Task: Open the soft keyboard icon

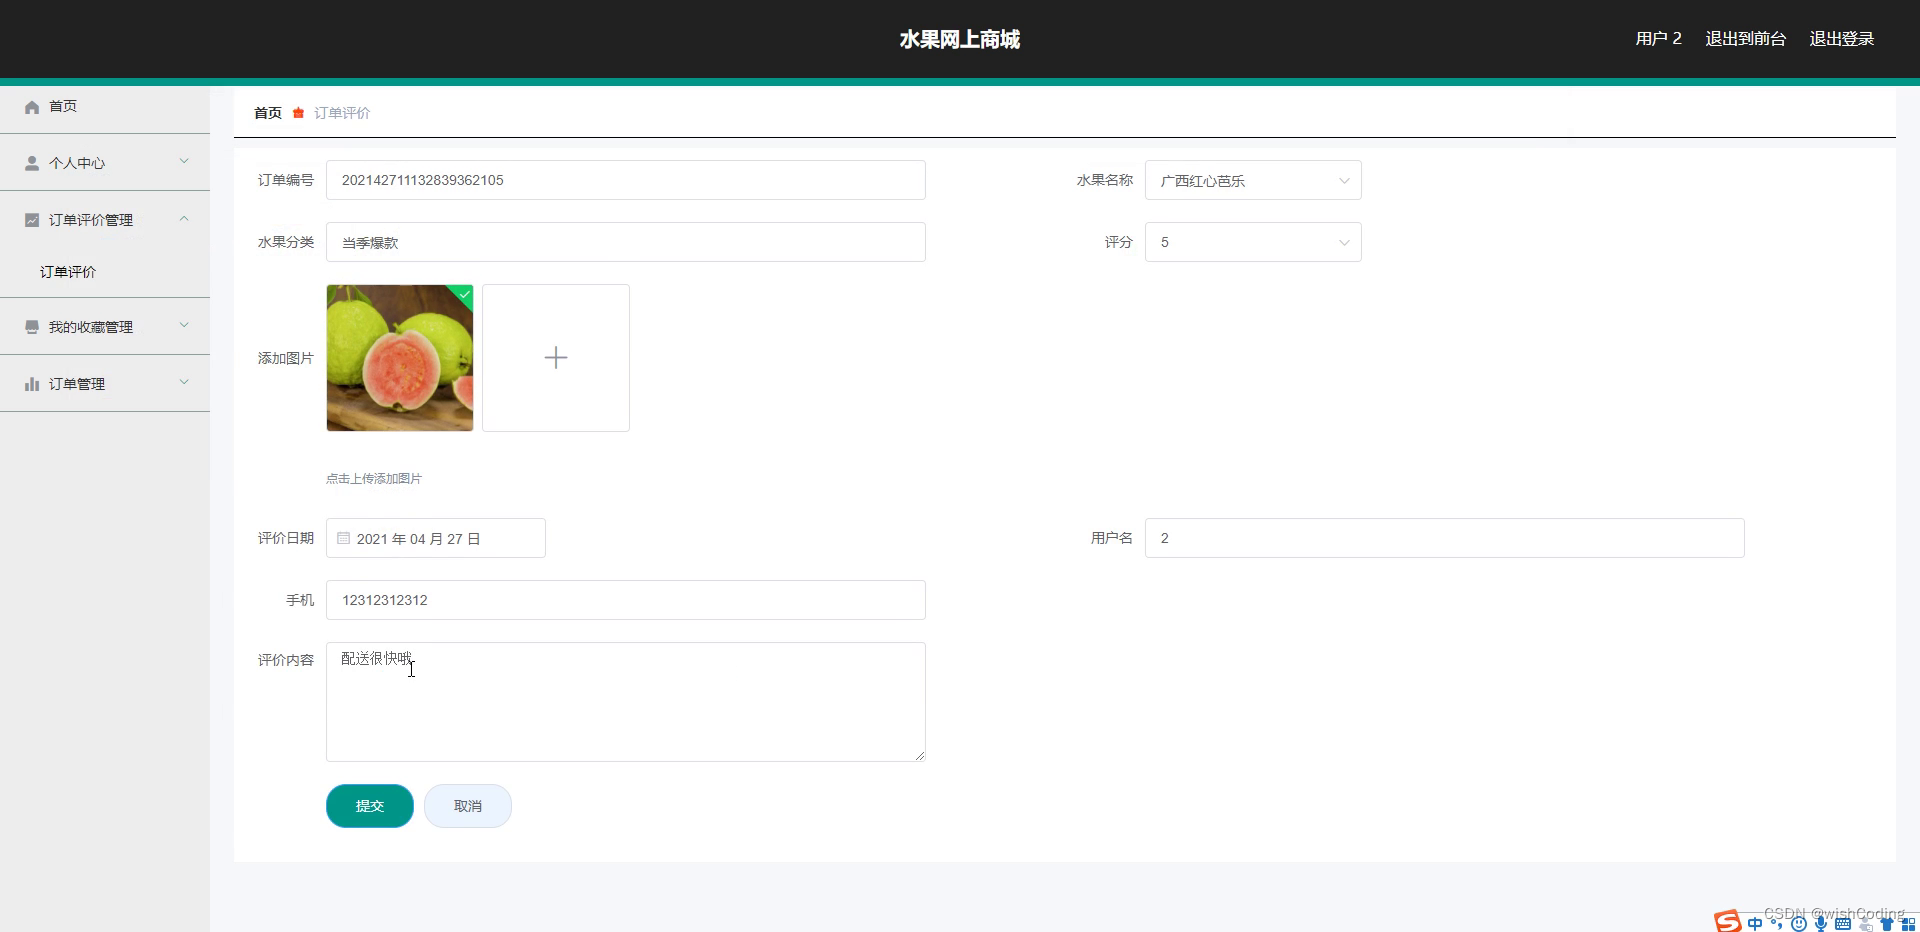Action: click(1843, 923)
